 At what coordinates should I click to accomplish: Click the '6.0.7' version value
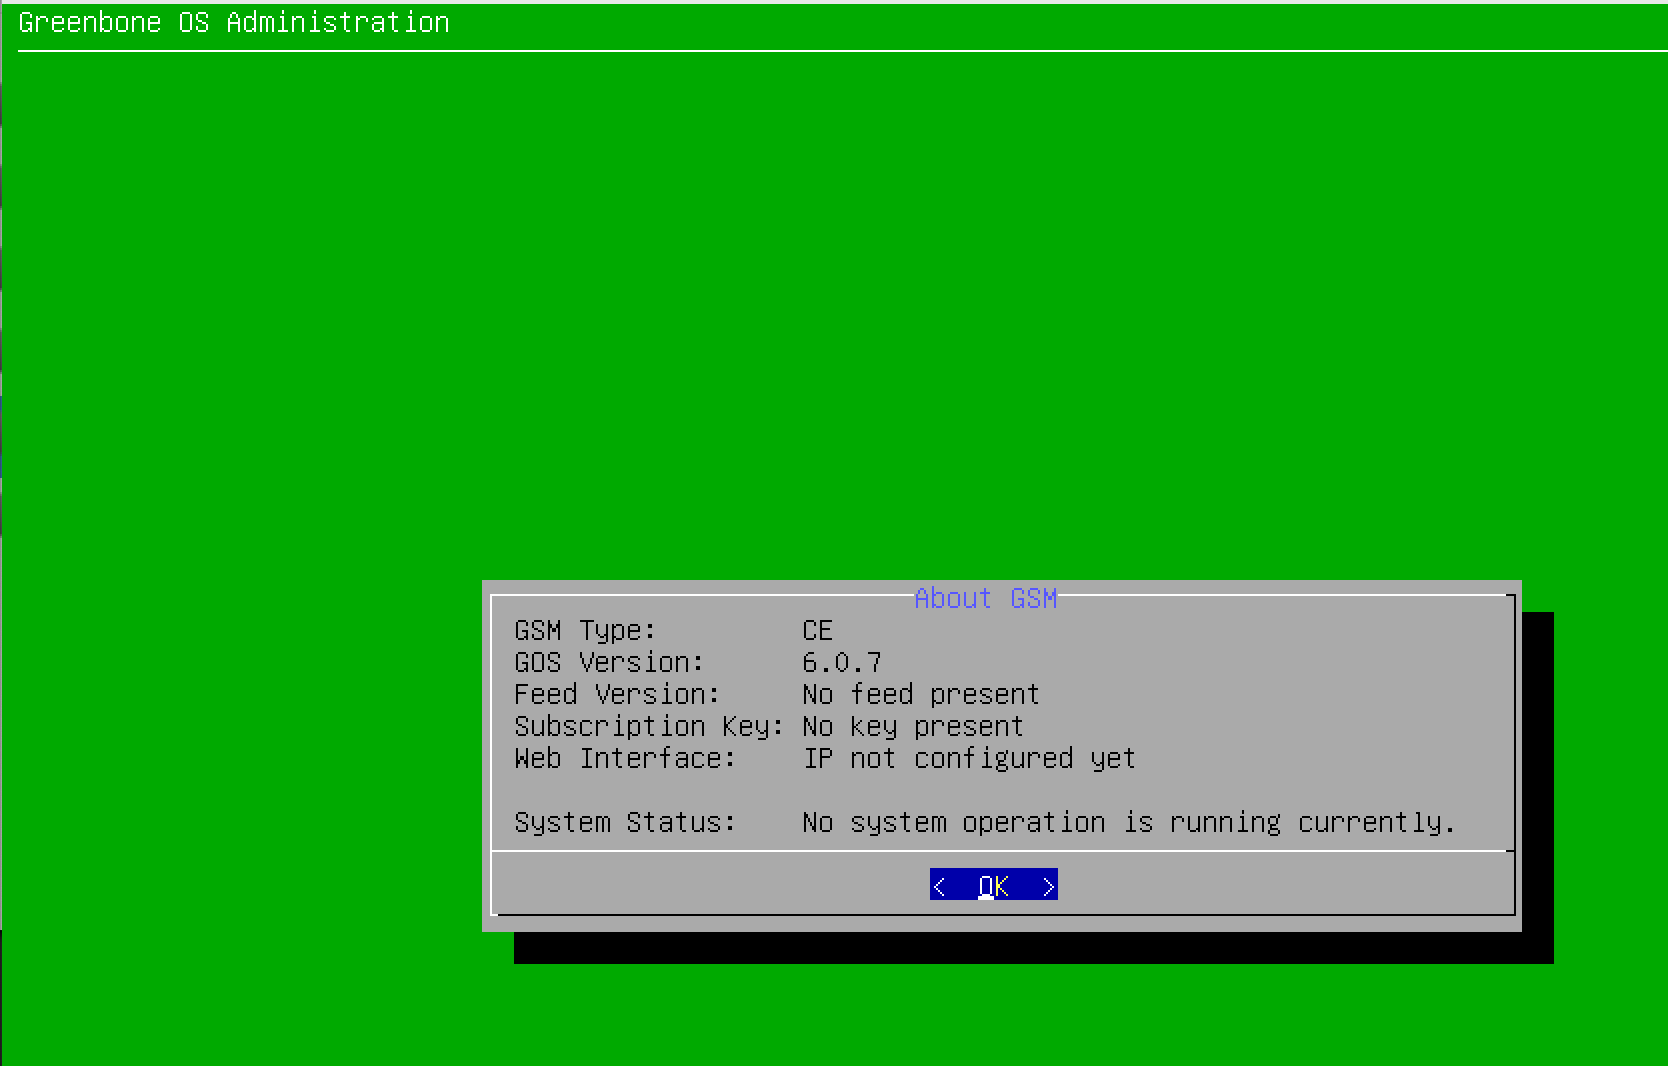click(x=842, y=663)
